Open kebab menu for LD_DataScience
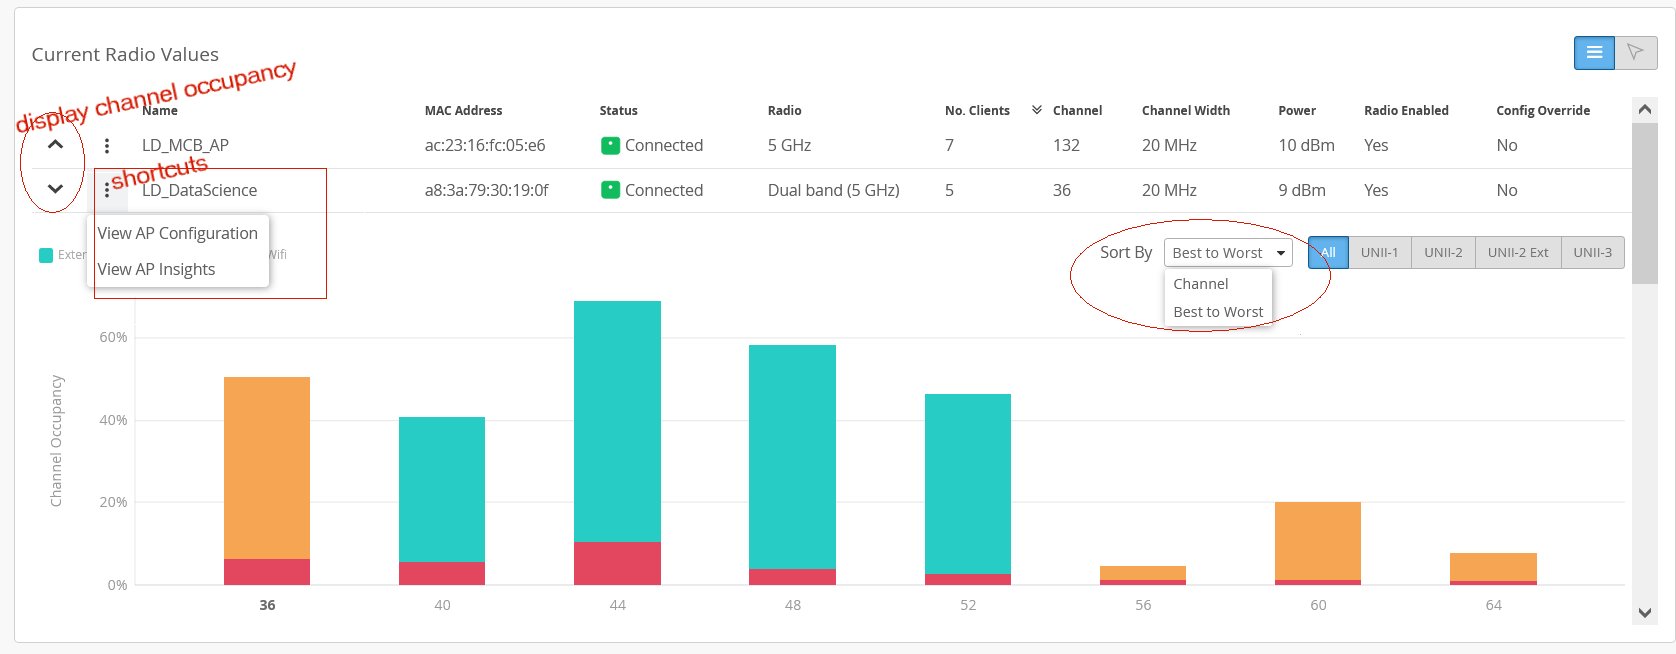 point(107,190)
